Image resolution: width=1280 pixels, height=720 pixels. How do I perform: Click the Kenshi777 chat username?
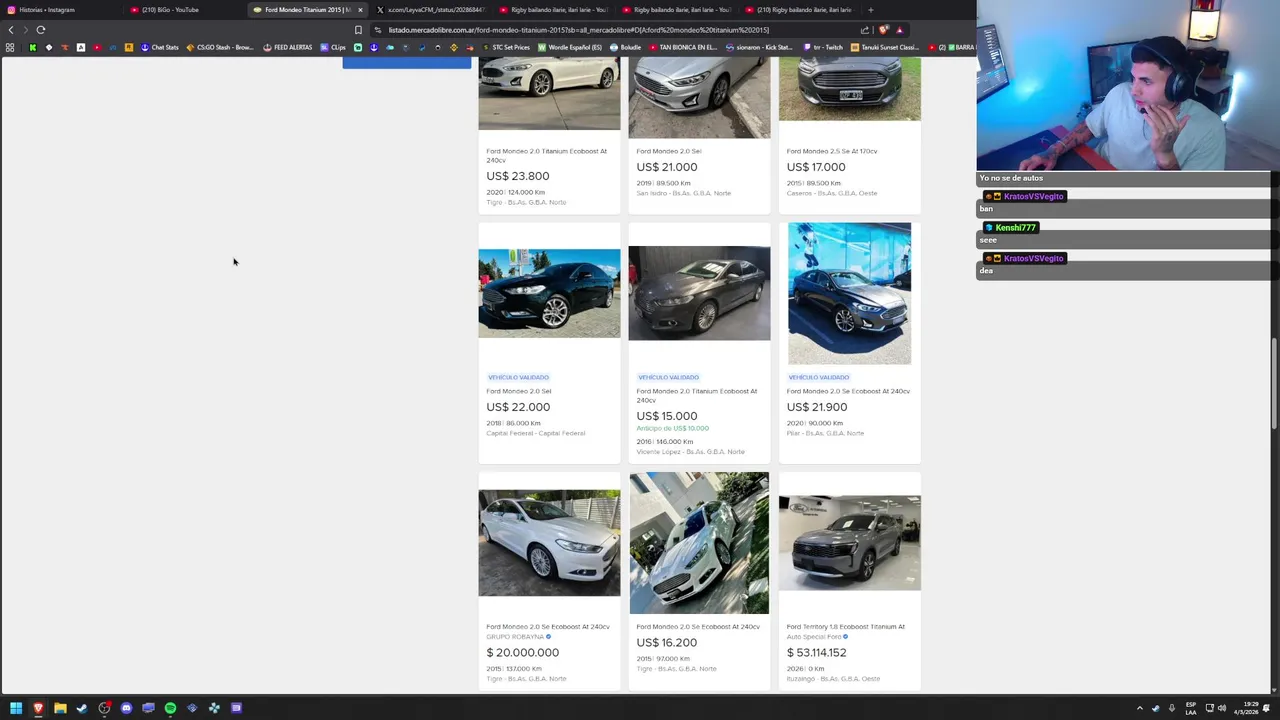(1015, 227)
